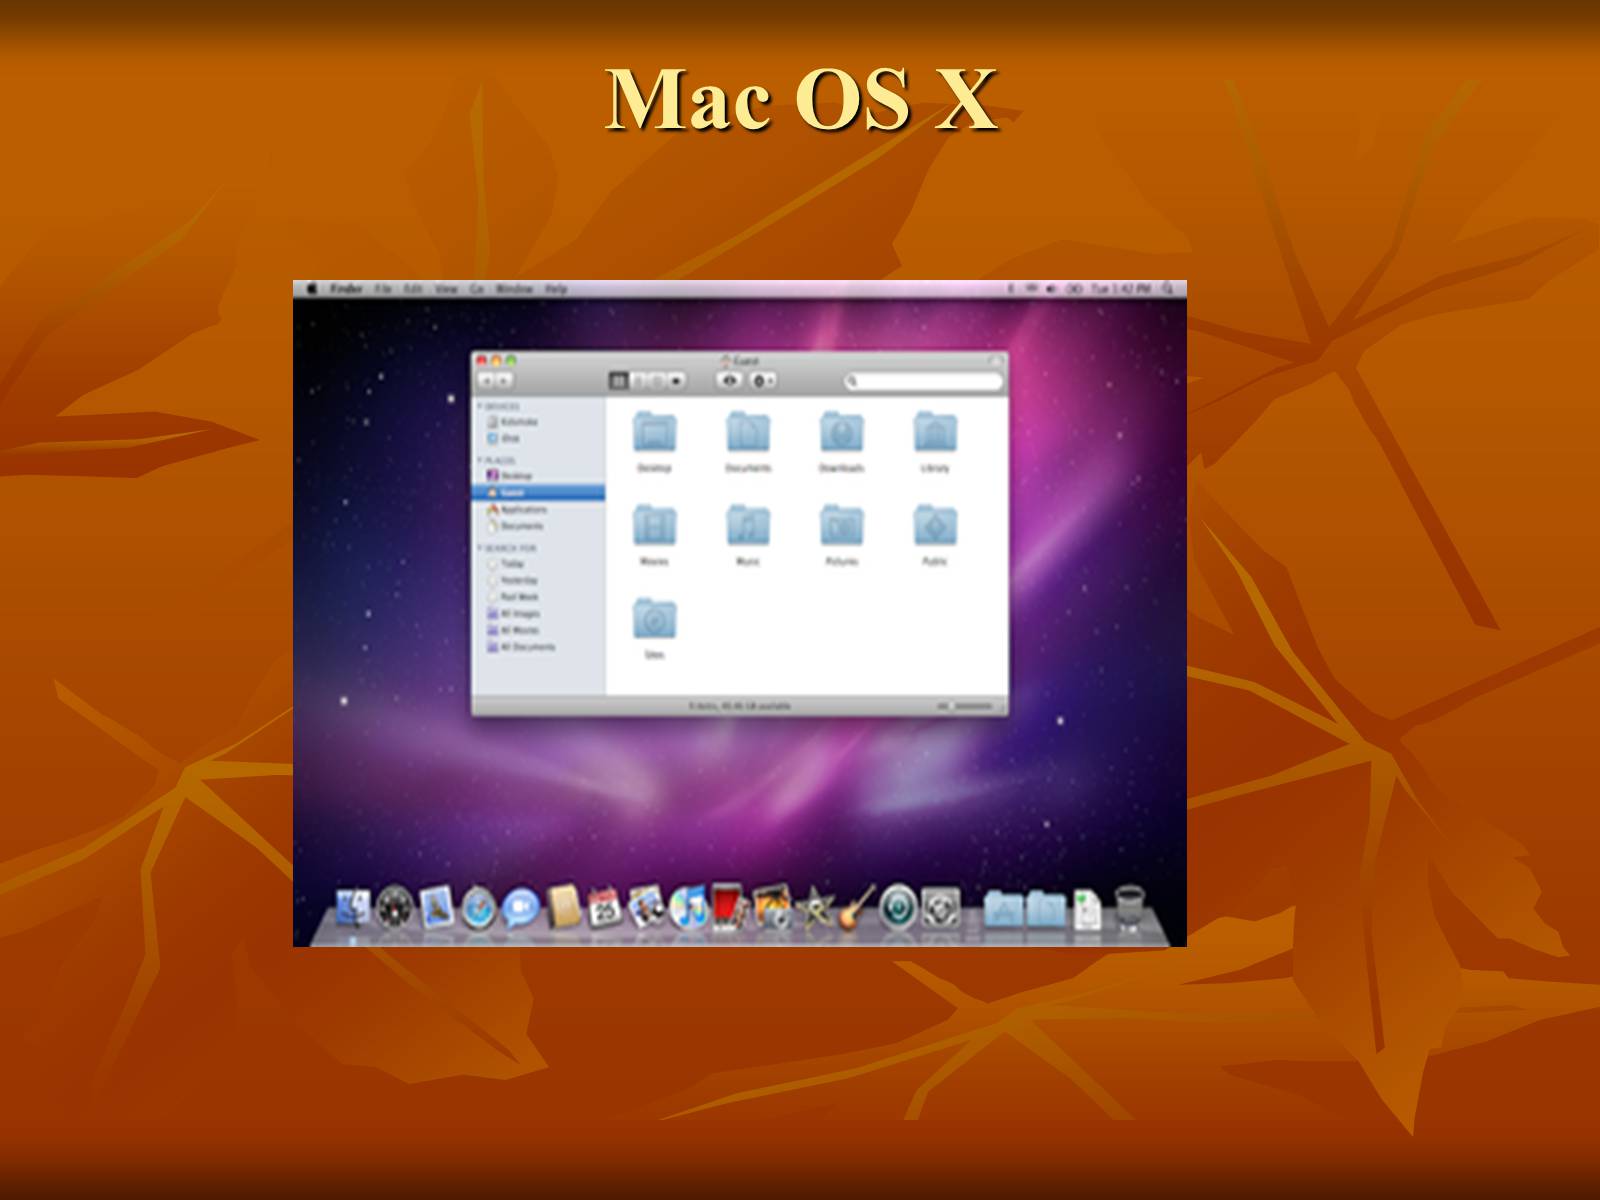Open the Desktop folder icon in Finder

tap(655, 432)
